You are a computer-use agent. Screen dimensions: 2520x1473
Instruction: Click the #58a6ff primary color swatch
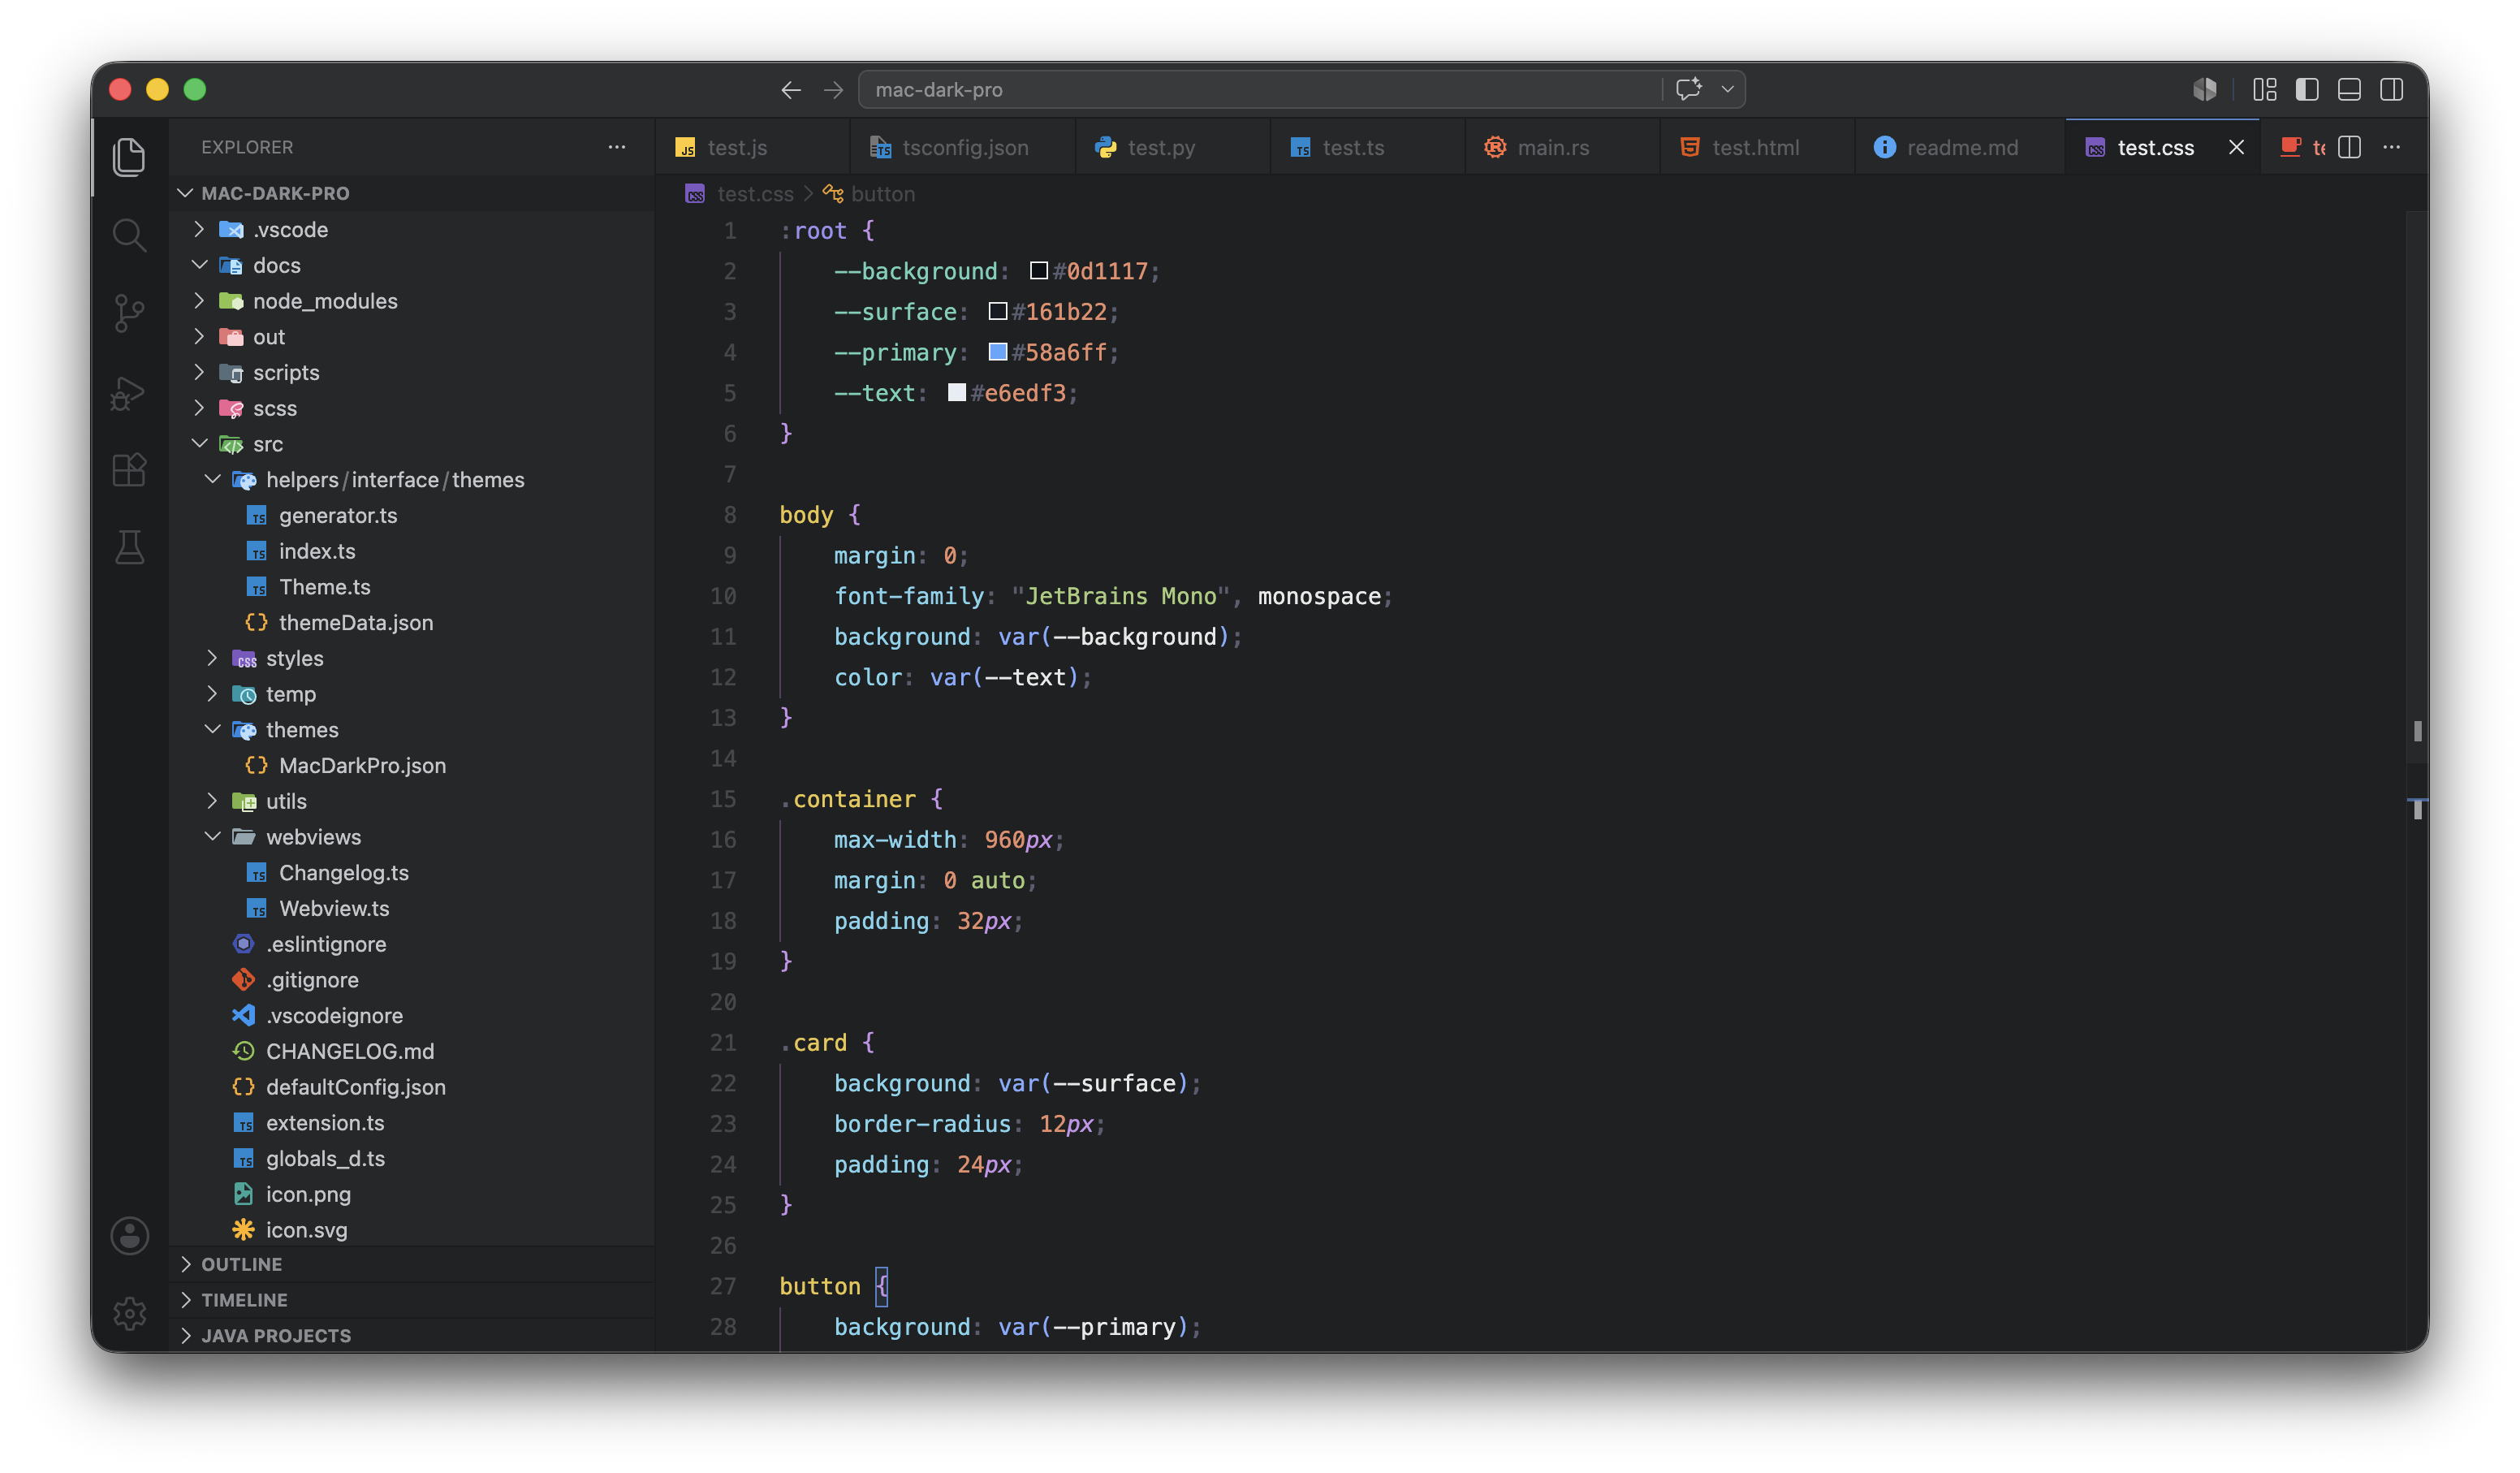pos(998,352)
